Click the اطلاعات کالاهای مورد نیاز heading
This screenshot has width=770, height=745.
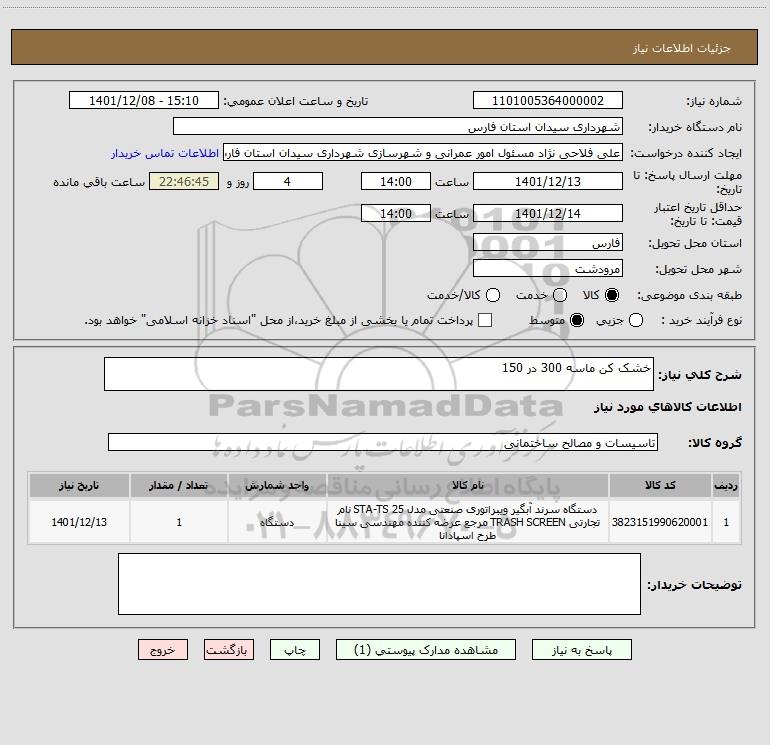668,407
